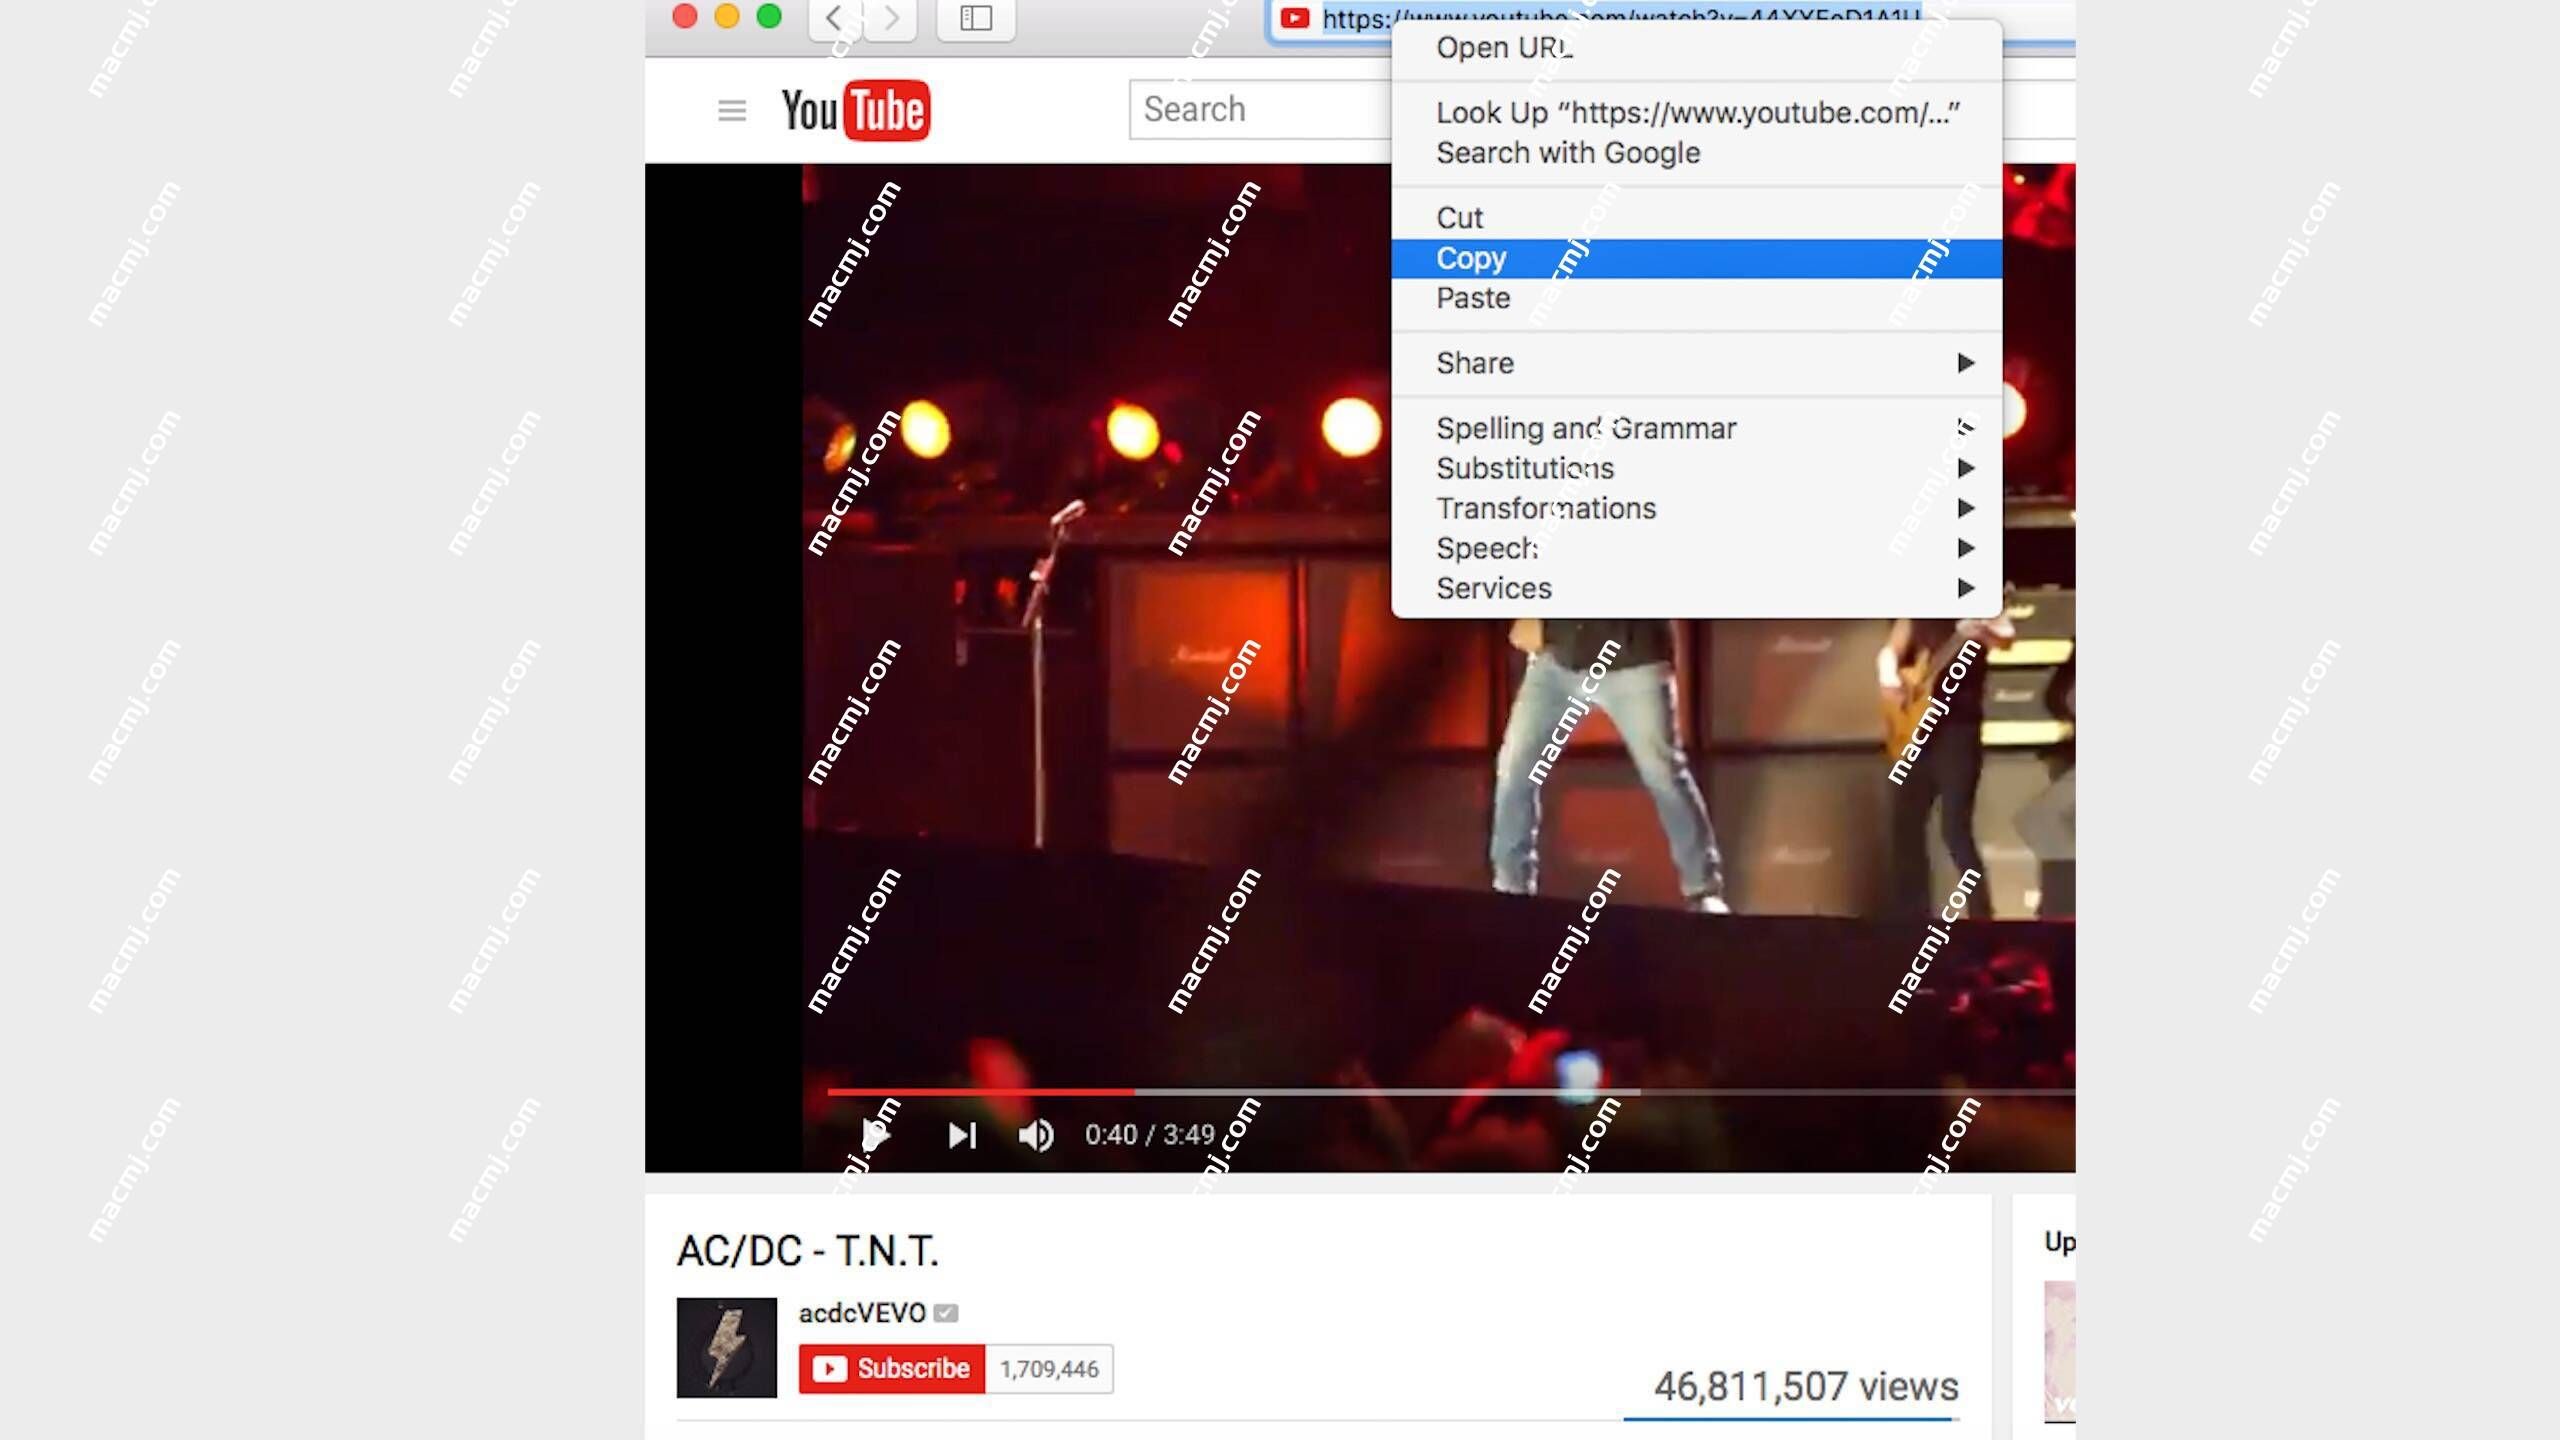Click the browser forward navigation arrow
This screenshot has width=2560, height=1440.
pos(893,18)
